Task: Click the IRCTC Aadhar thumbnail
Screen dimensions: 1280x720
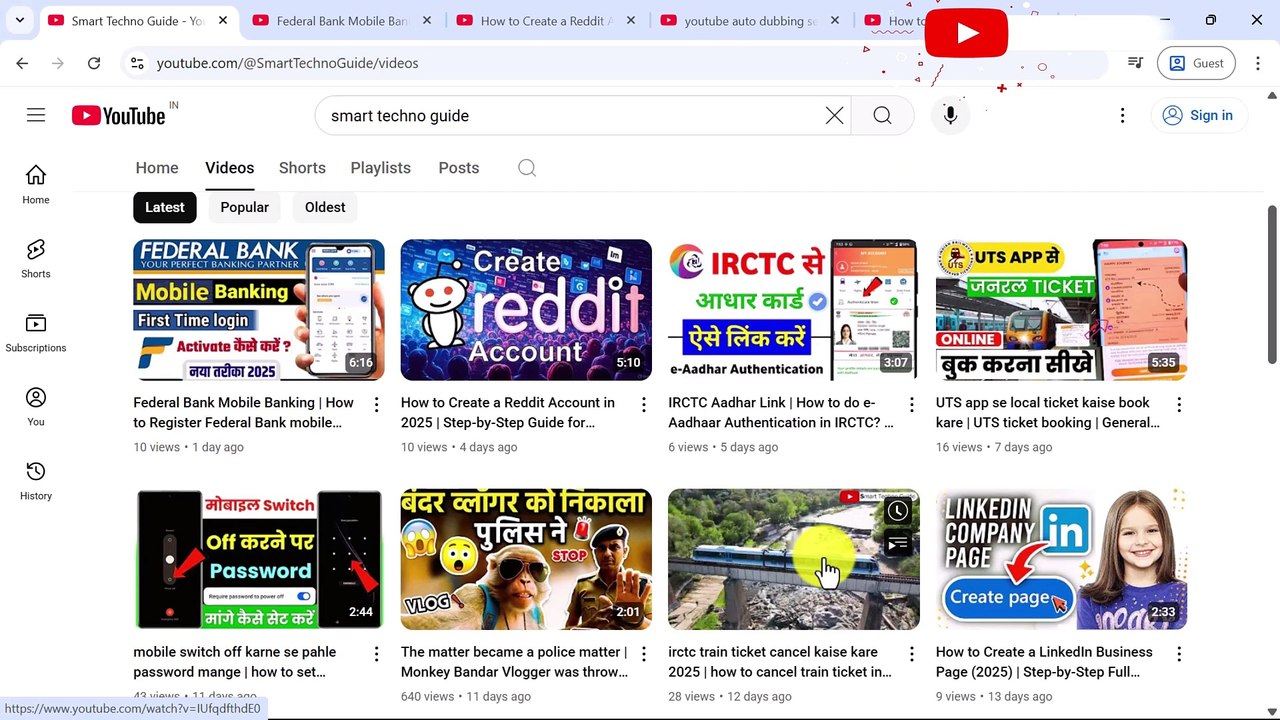Action: pyautogui.click(x=793, y=310)
